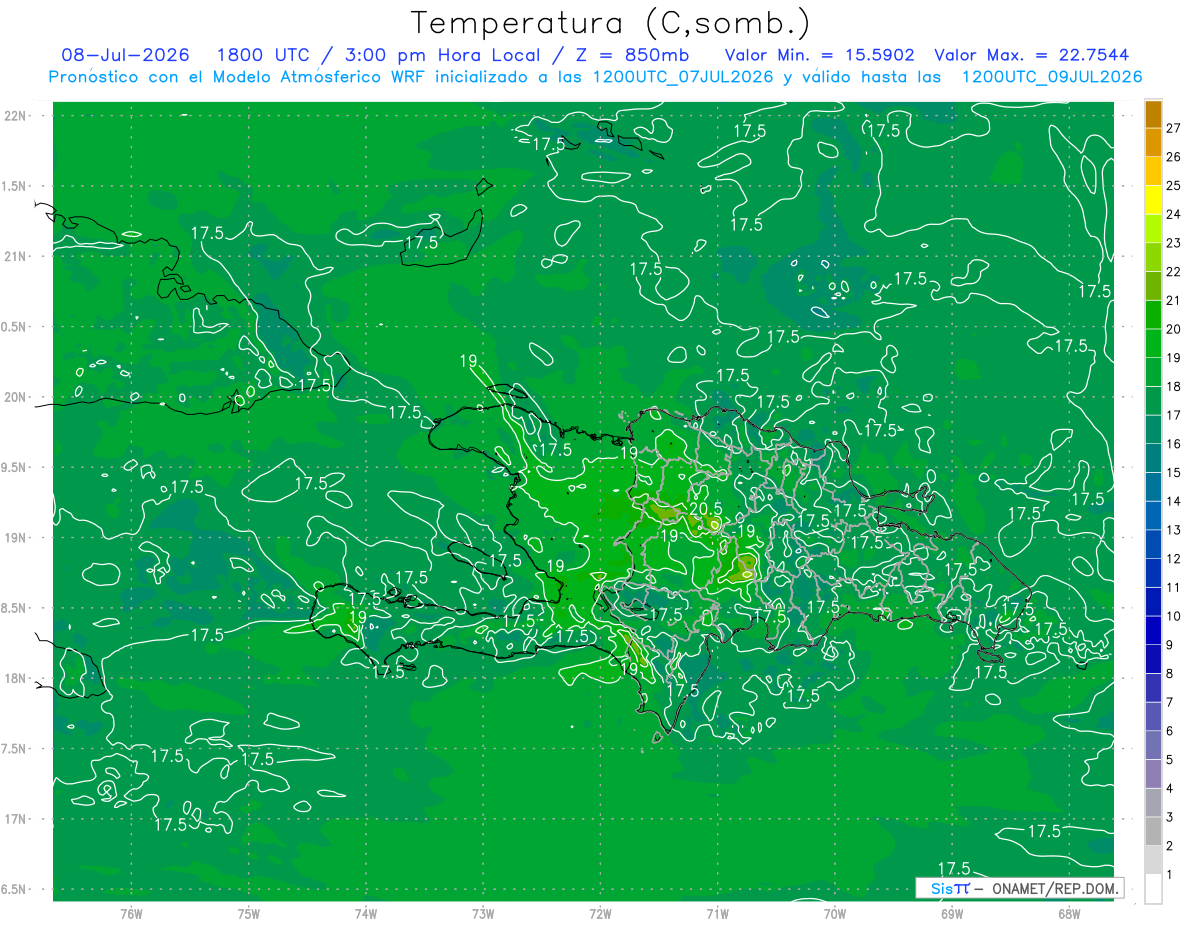Select the date text "08-Jul-2026"
The image size is (1200, 927).
click(125, 55)
